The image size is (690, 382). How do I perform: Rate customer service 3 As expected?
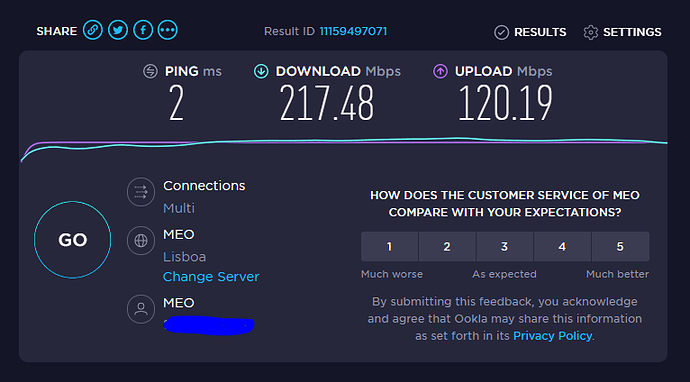click(505, 246)
